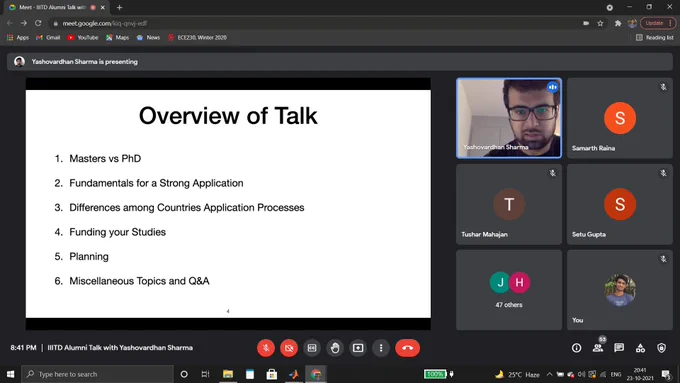The width and height of the screenshot is (680, 383).
Task: Select your own 'You' video tile
Action: click(x=620, y=290)
